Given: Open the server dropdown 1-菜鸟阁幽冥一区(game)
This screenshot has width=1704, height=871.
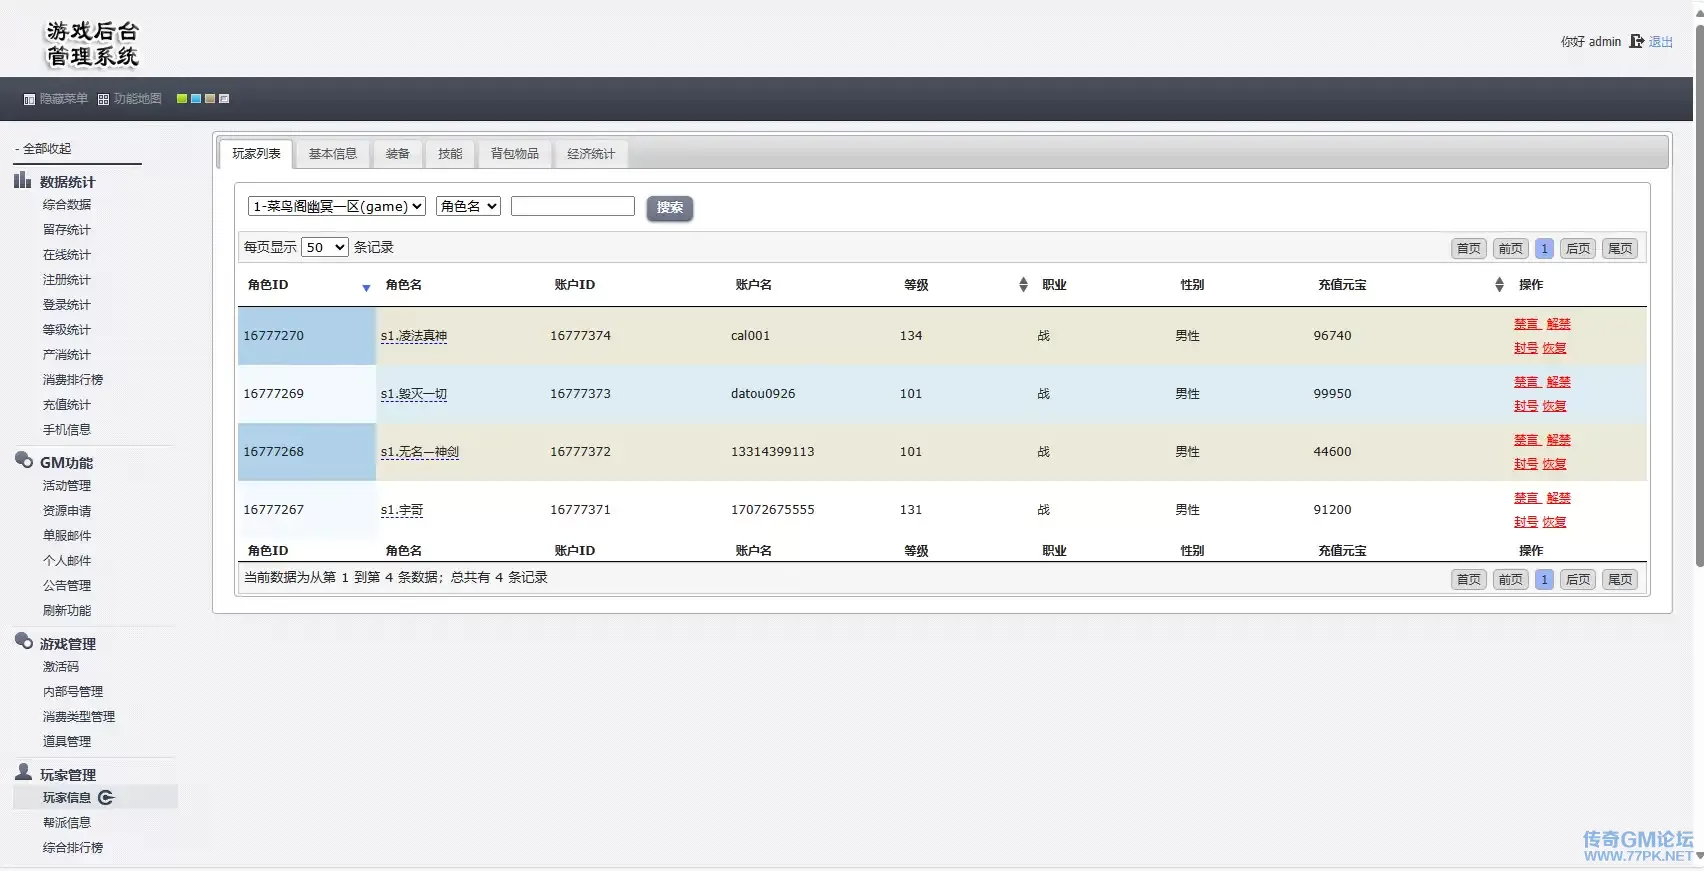Looking at the screenshot, I should click(337, 206).
